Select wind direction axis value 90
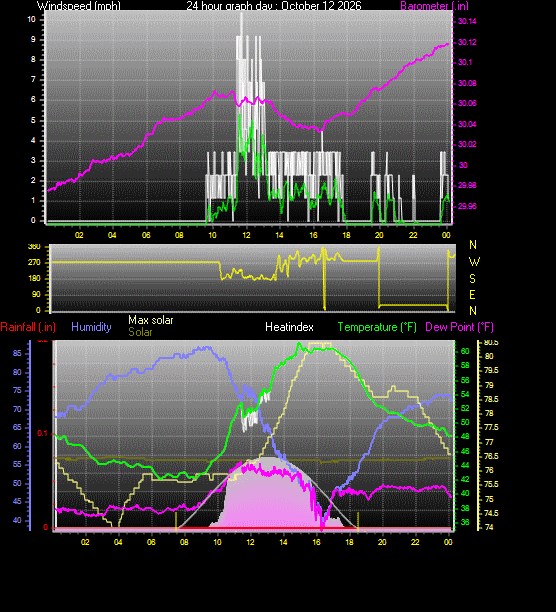This screenshot has width=556, height=612. pyautogui.click(x=36, y=294)
